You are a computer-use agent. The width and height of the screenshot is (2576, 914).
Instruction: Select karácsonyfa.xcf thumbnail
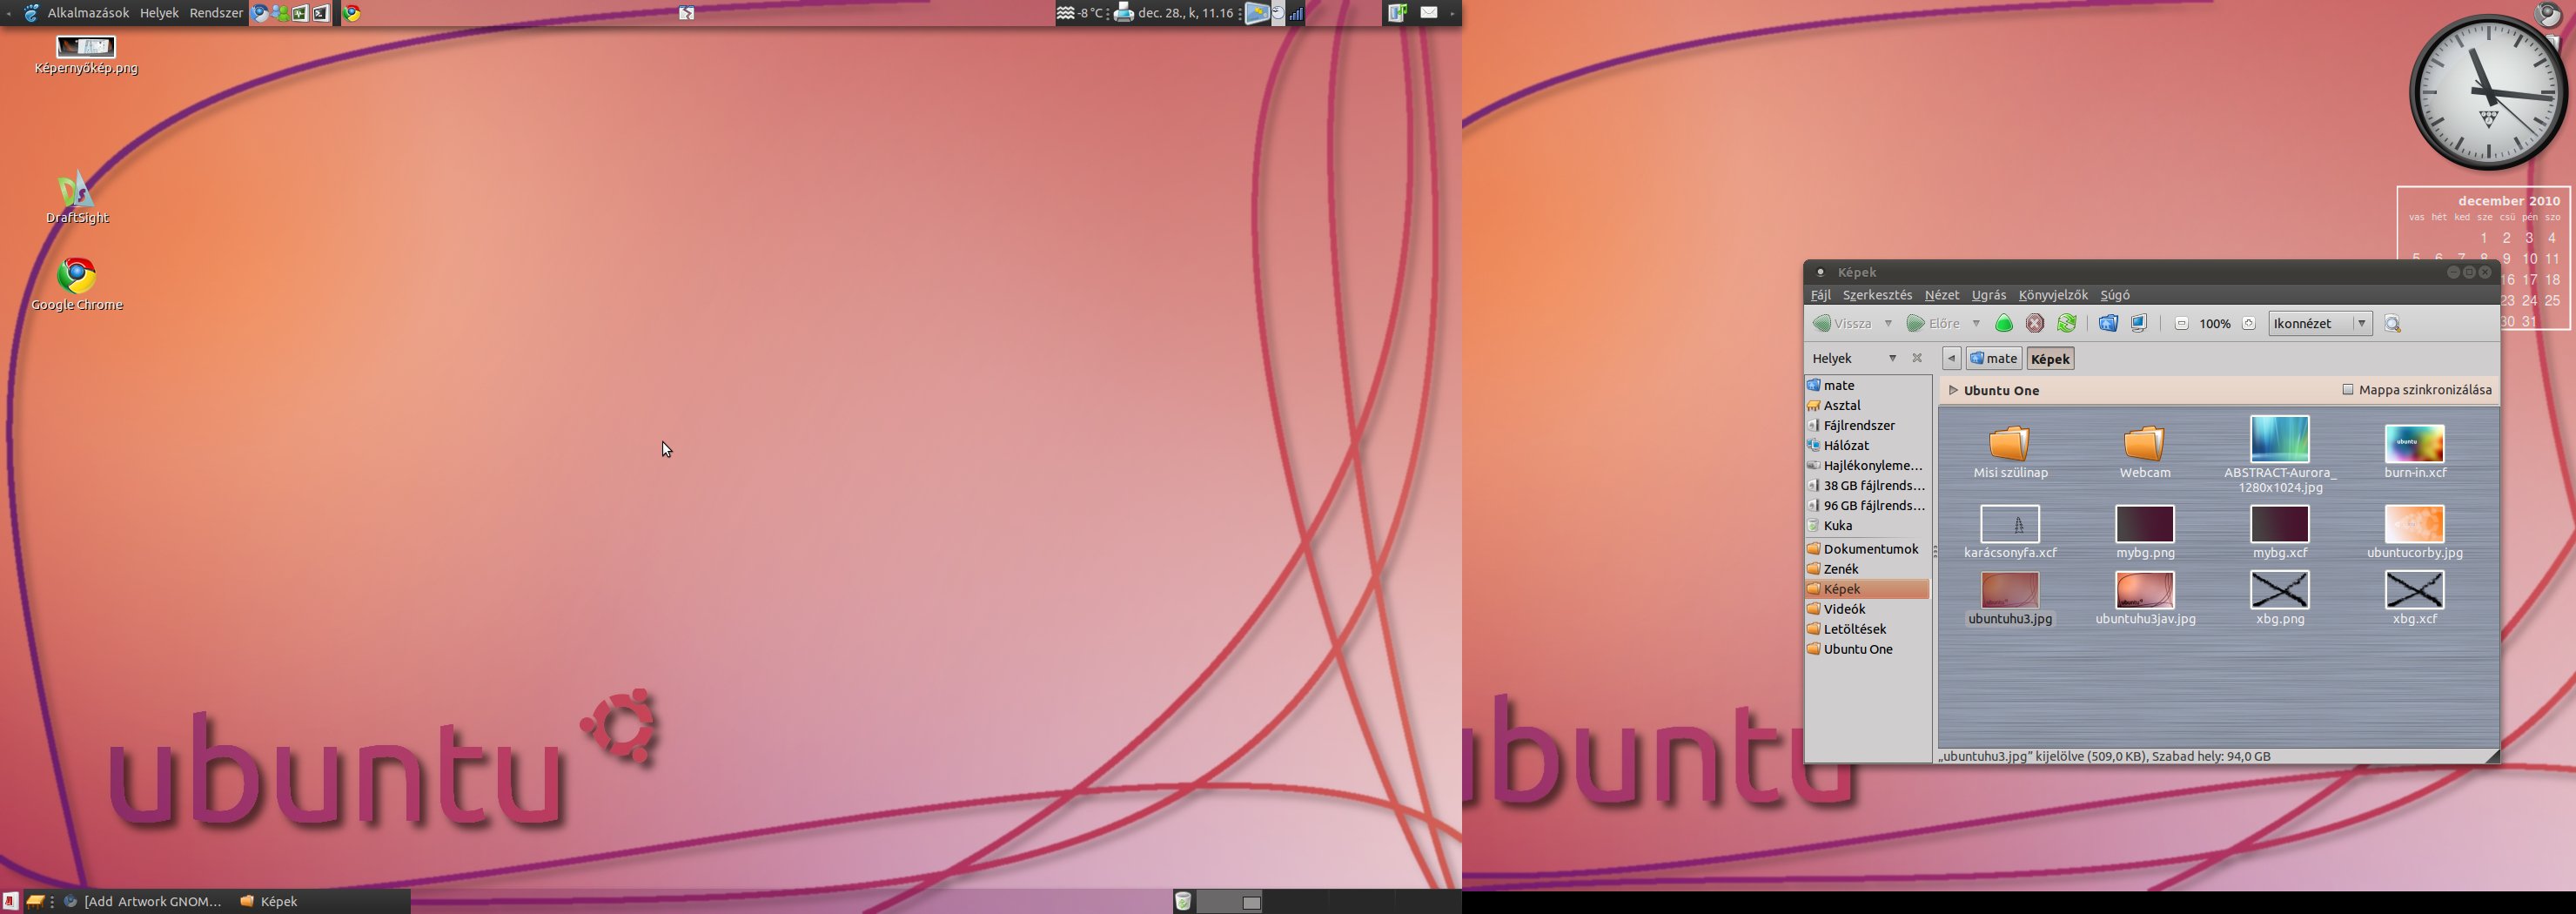(x=2010, y=524)
